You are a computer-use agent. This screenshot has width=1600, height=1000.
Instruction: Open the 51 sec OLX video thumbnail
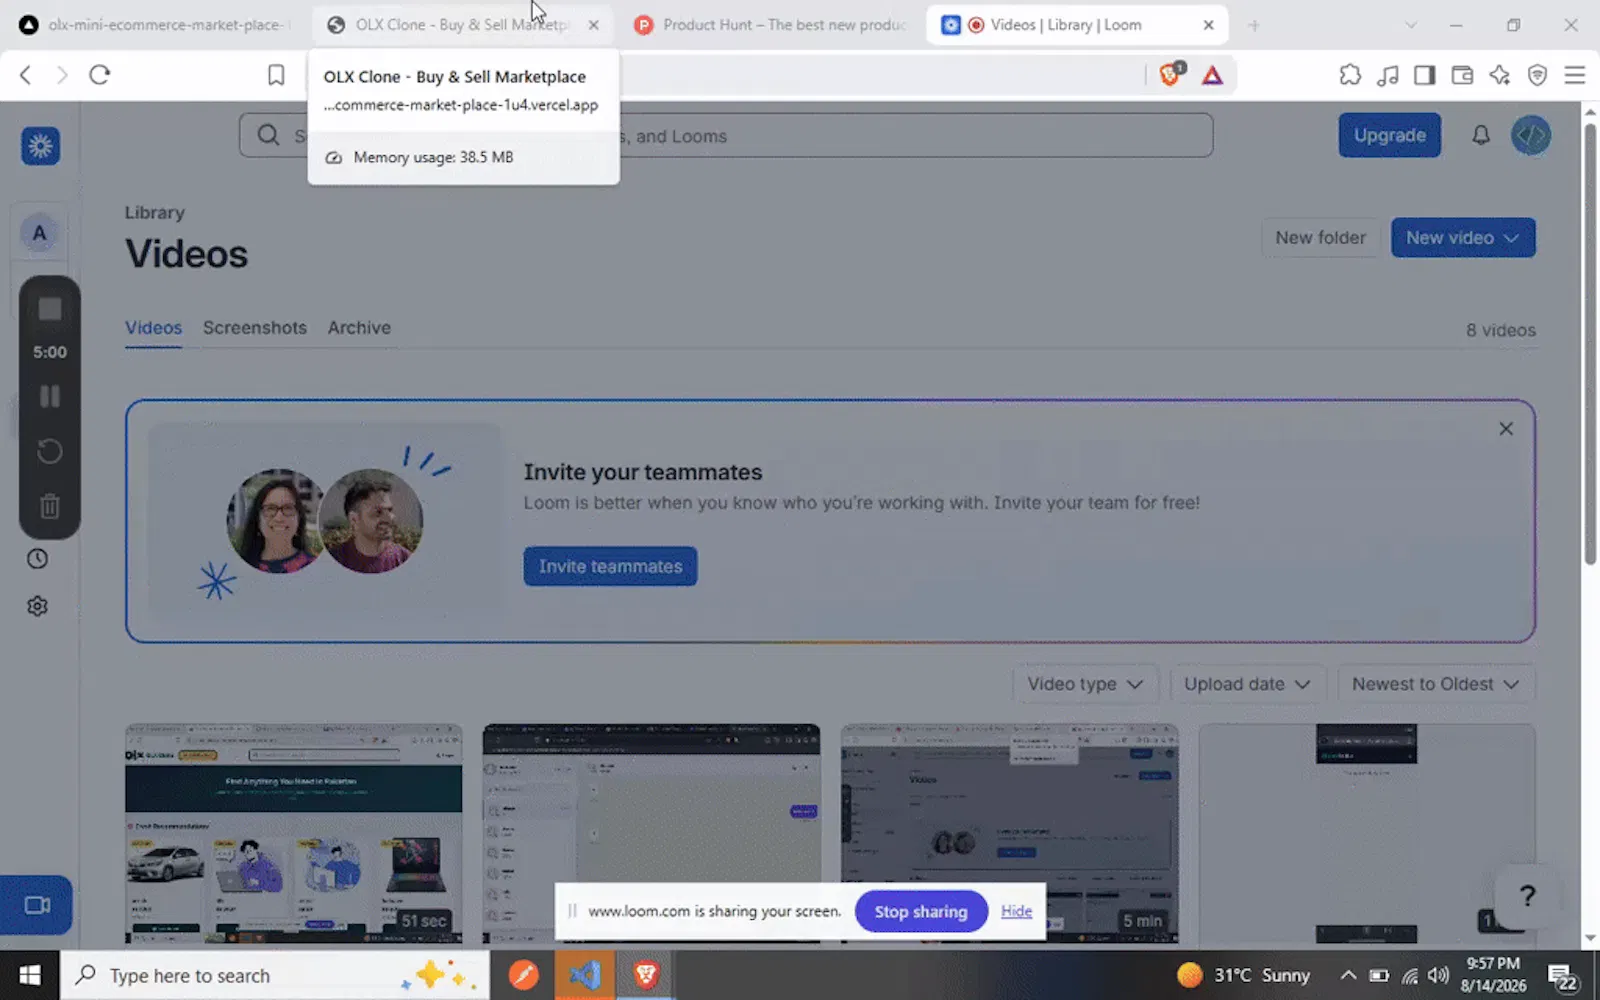pyautogui.click(x=293, y=834)
